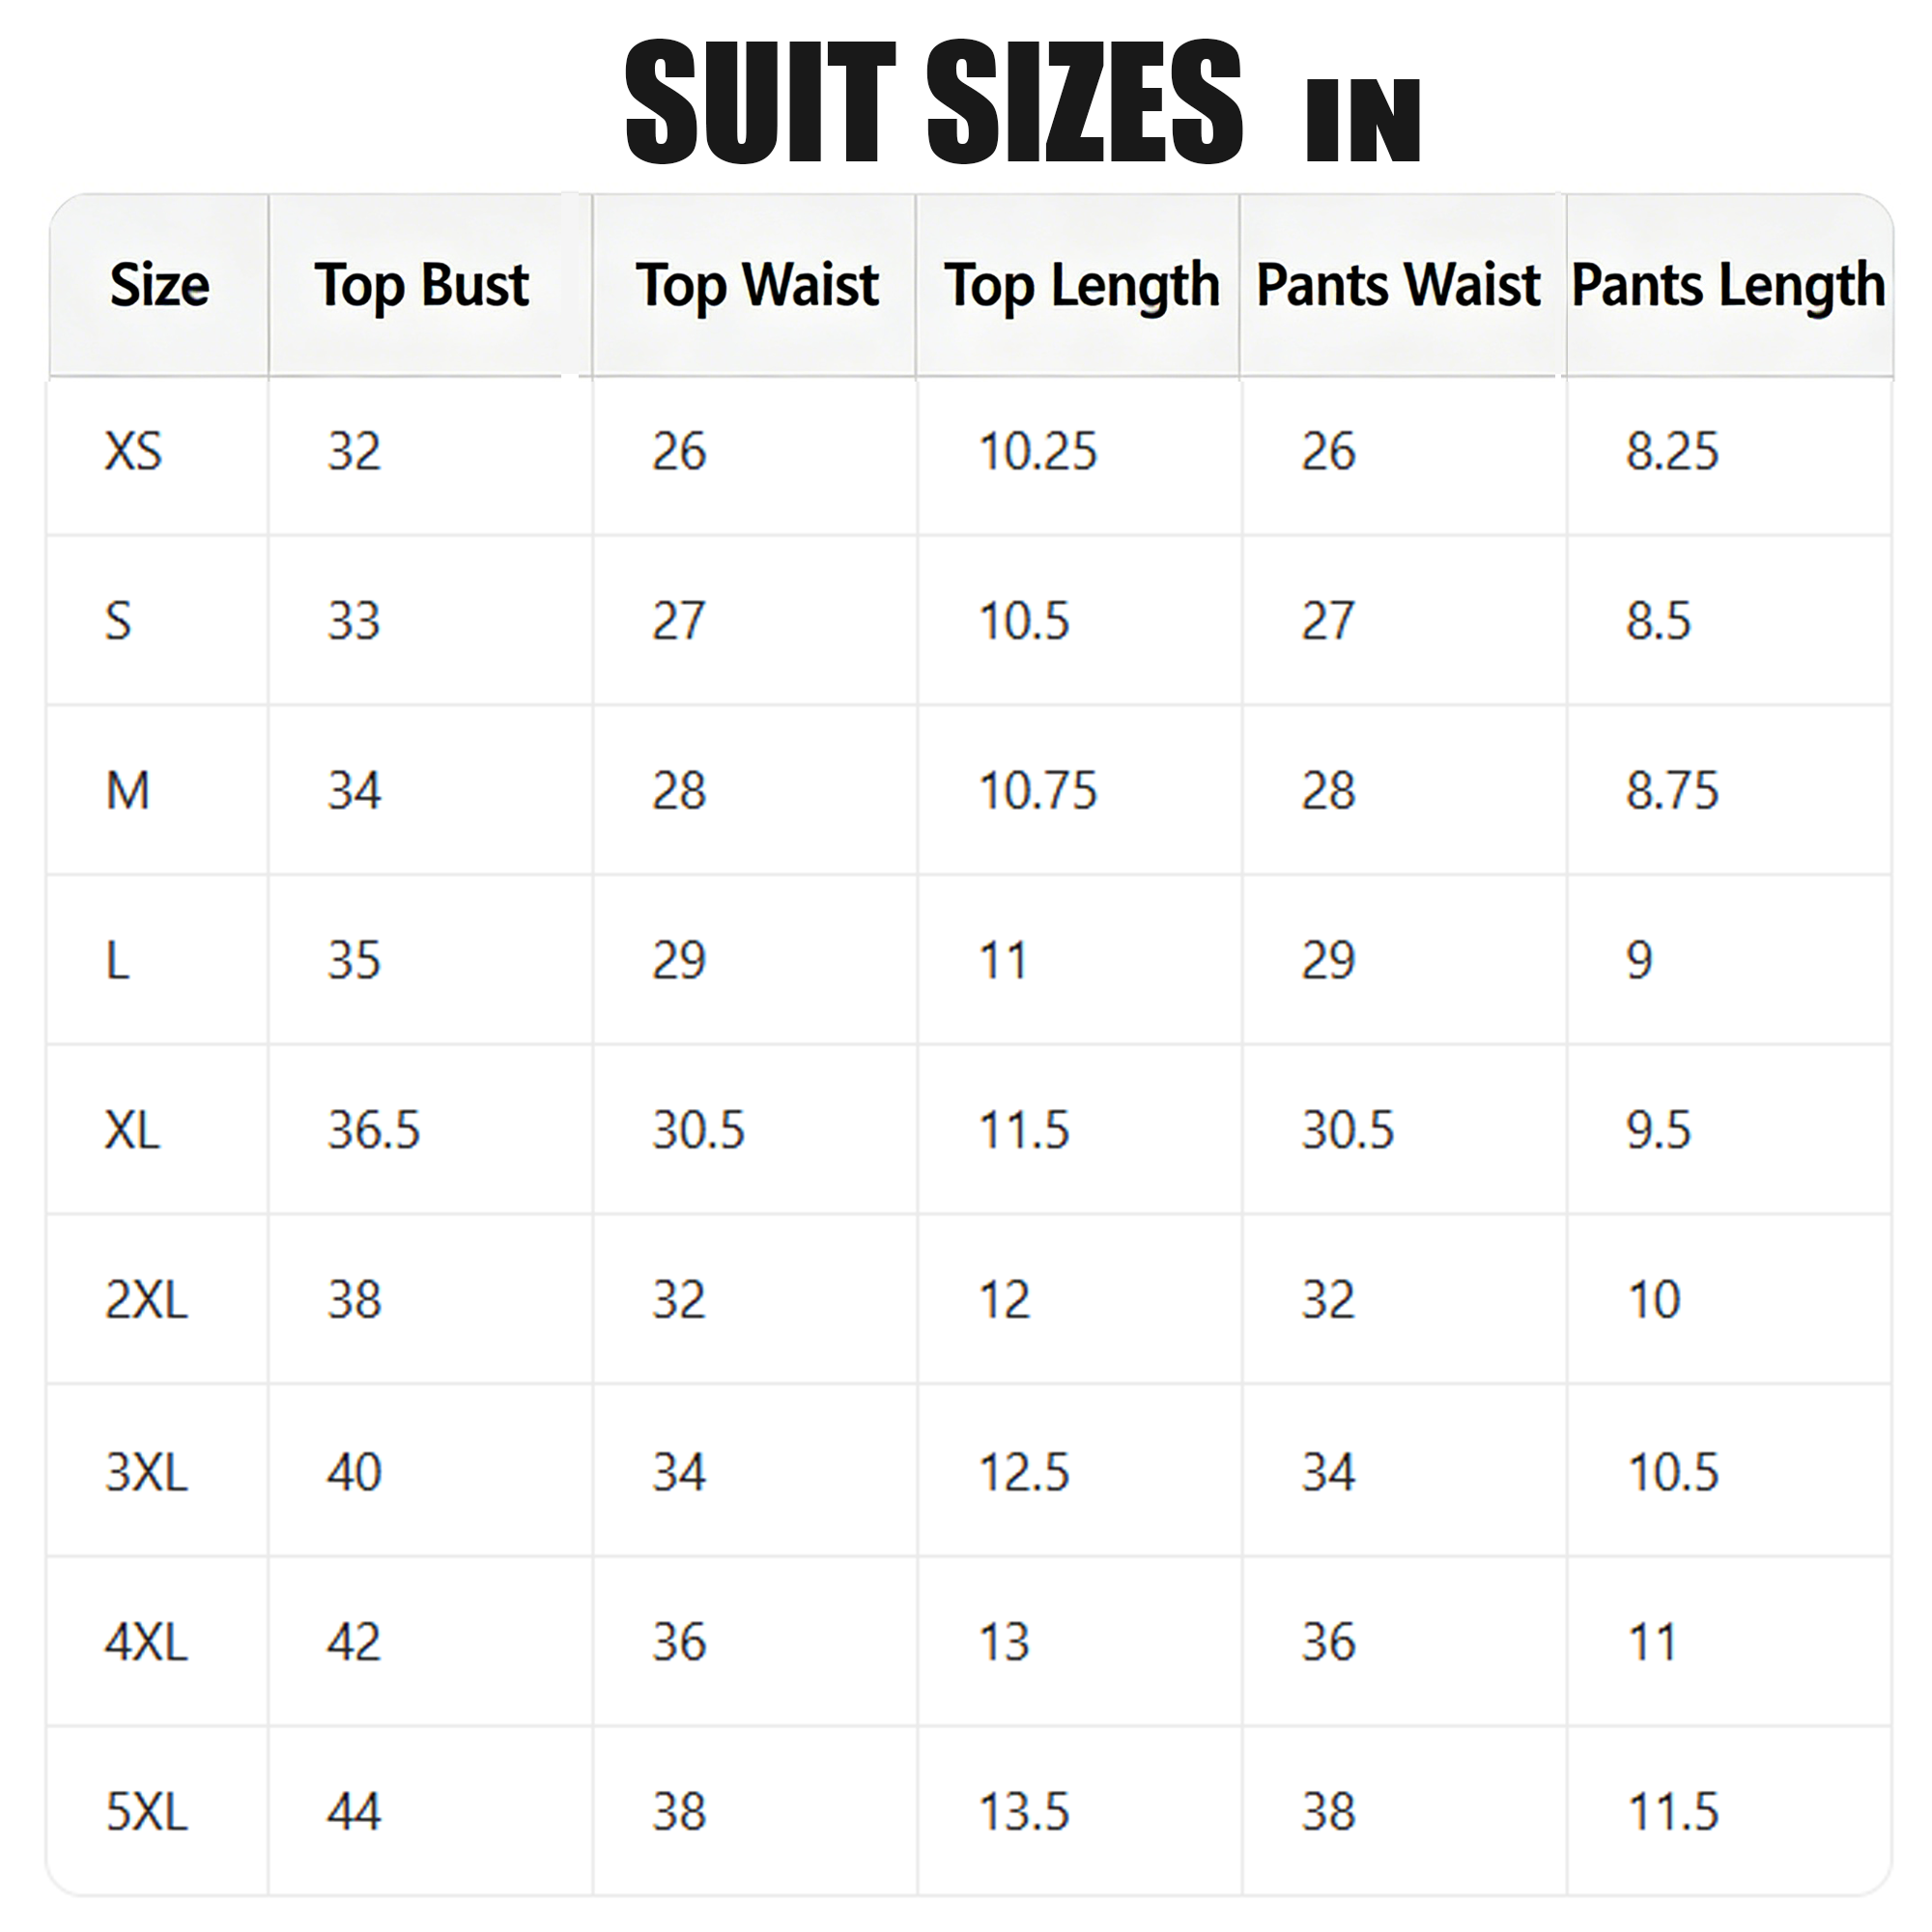Image resolution: width=1932 pixels, height=1932 pixels.
Task: Click the XS size row label
Action: click(133, 451)
